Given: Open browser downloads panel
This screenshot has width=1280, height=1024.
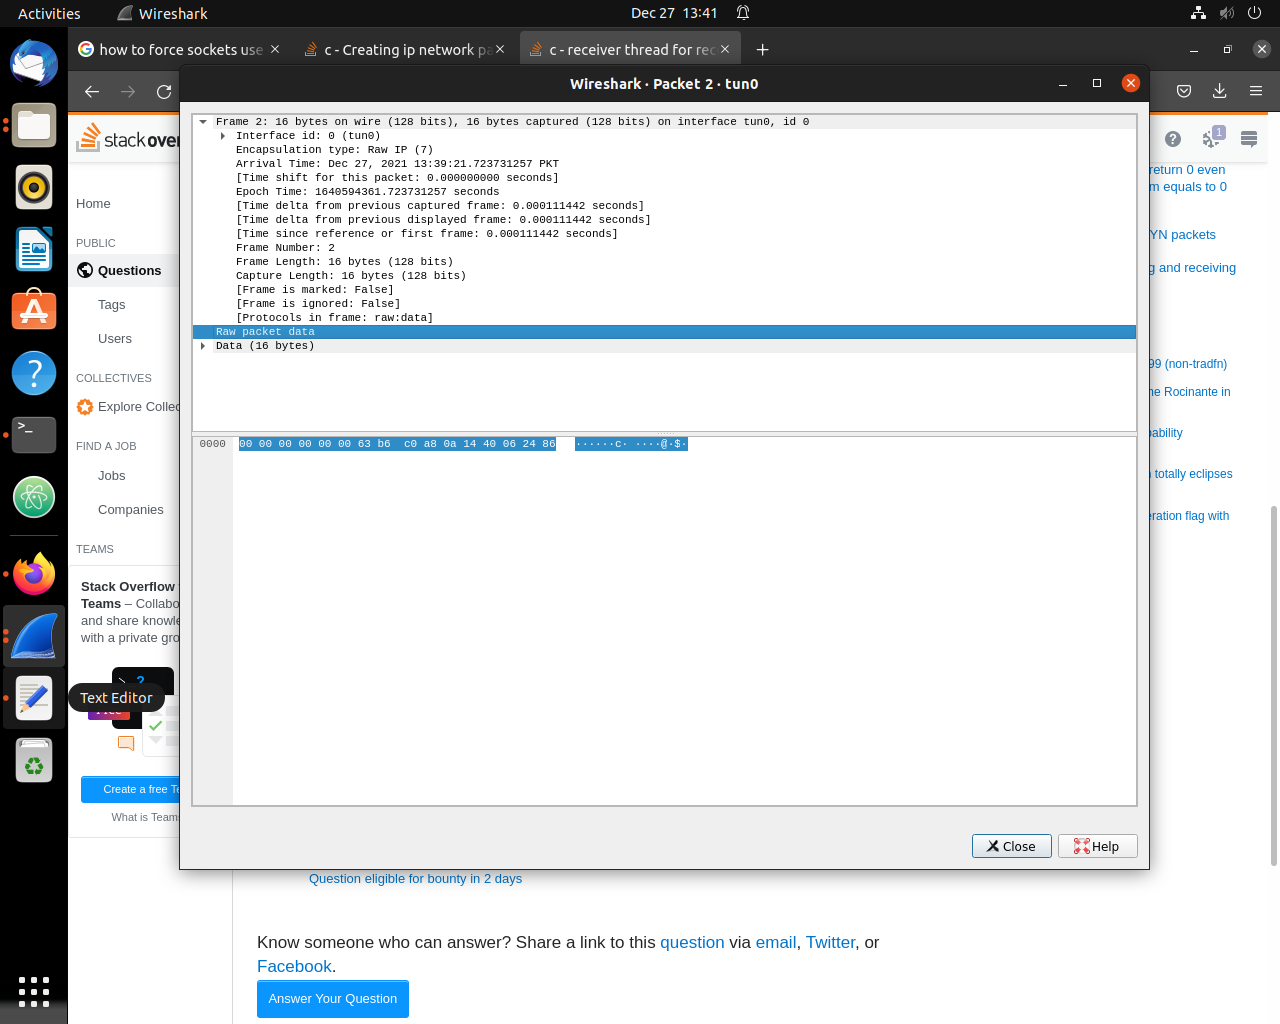Looking at the screenshot, I should [1220, 91].
